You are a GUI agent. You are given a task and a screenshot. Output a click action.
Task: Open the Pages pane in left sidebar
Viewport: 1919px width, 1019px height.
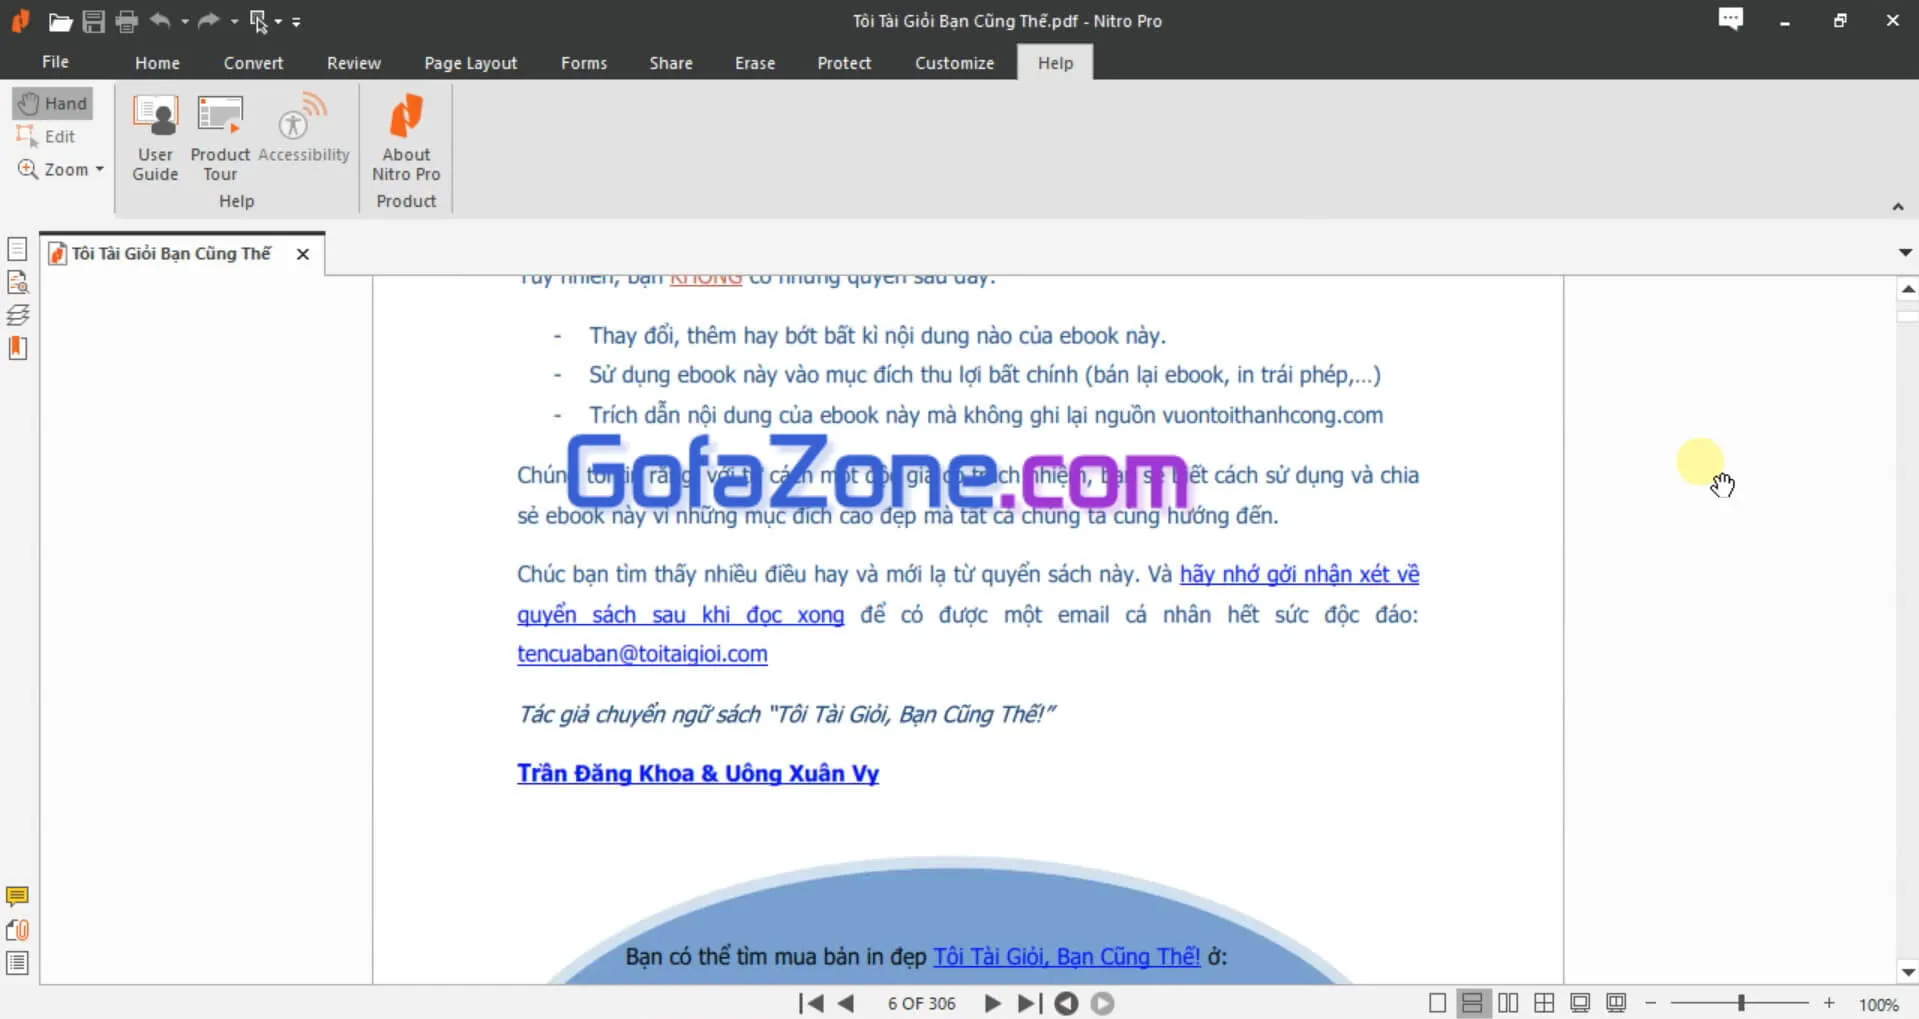[17, 249]
